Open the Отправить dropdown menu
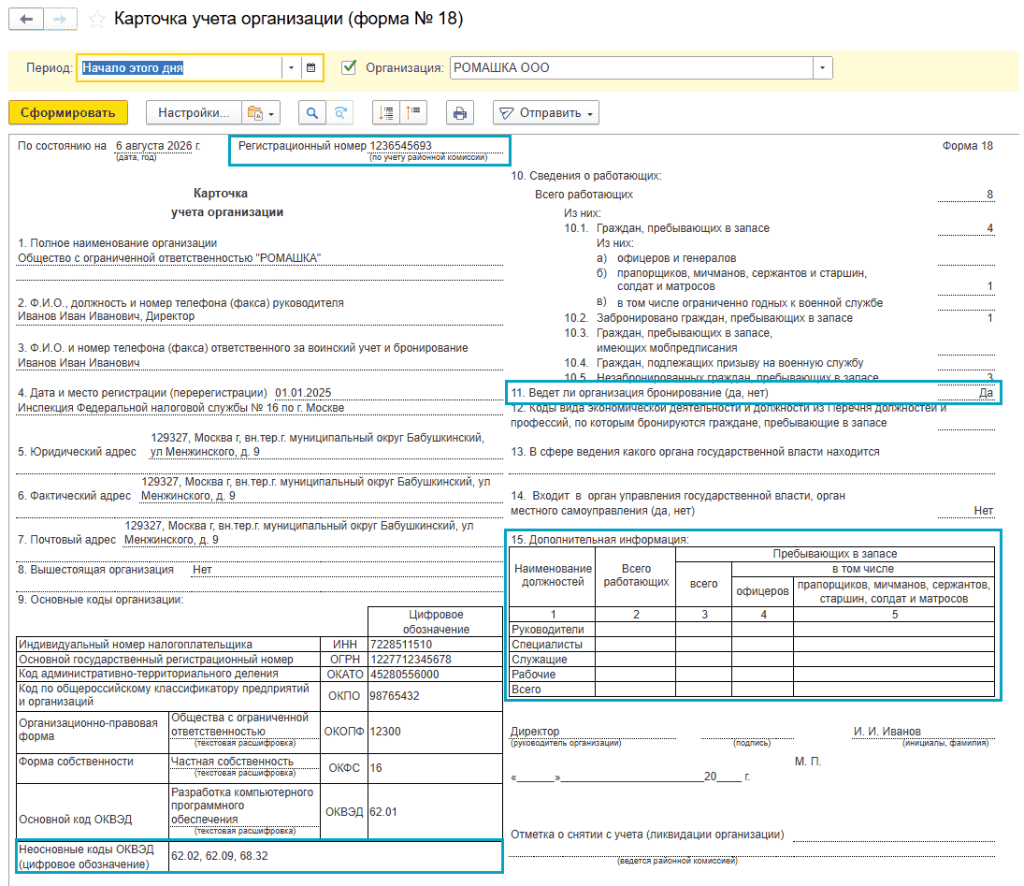This screenshot has width=1024, height=886. click(546, 113)
